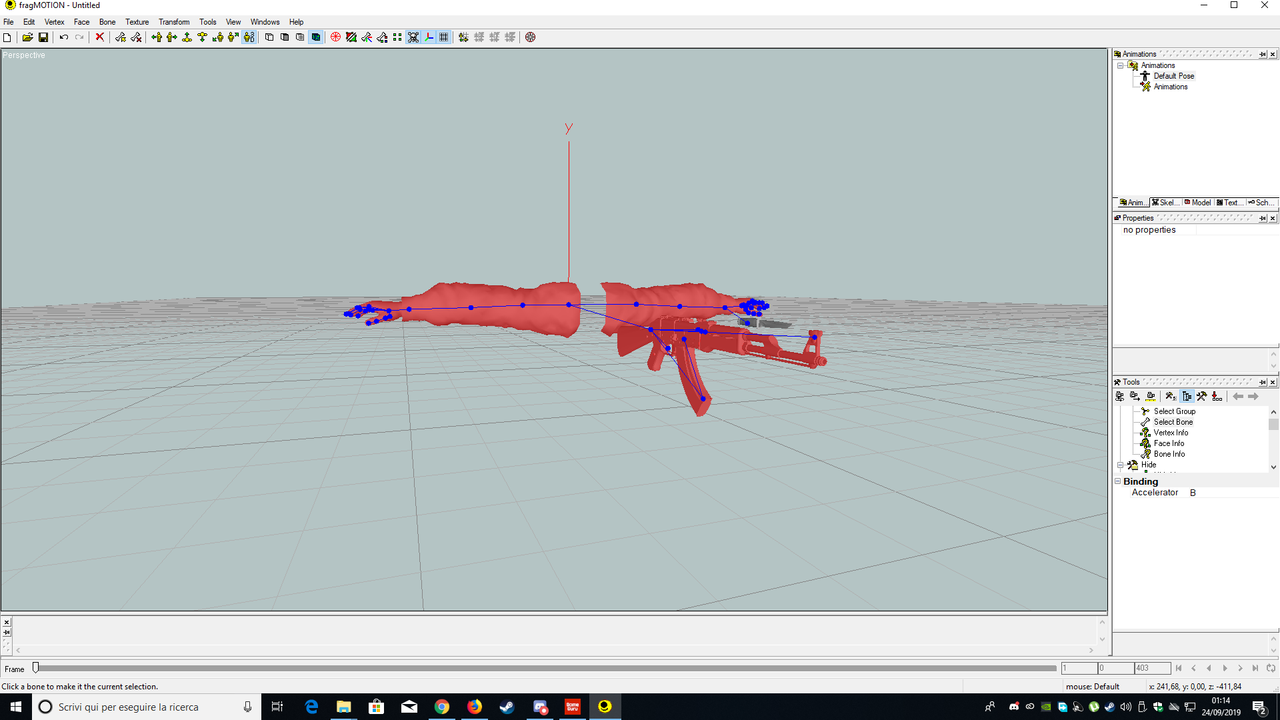Toggle the highlighted bone pair toolbar icon

249,37
